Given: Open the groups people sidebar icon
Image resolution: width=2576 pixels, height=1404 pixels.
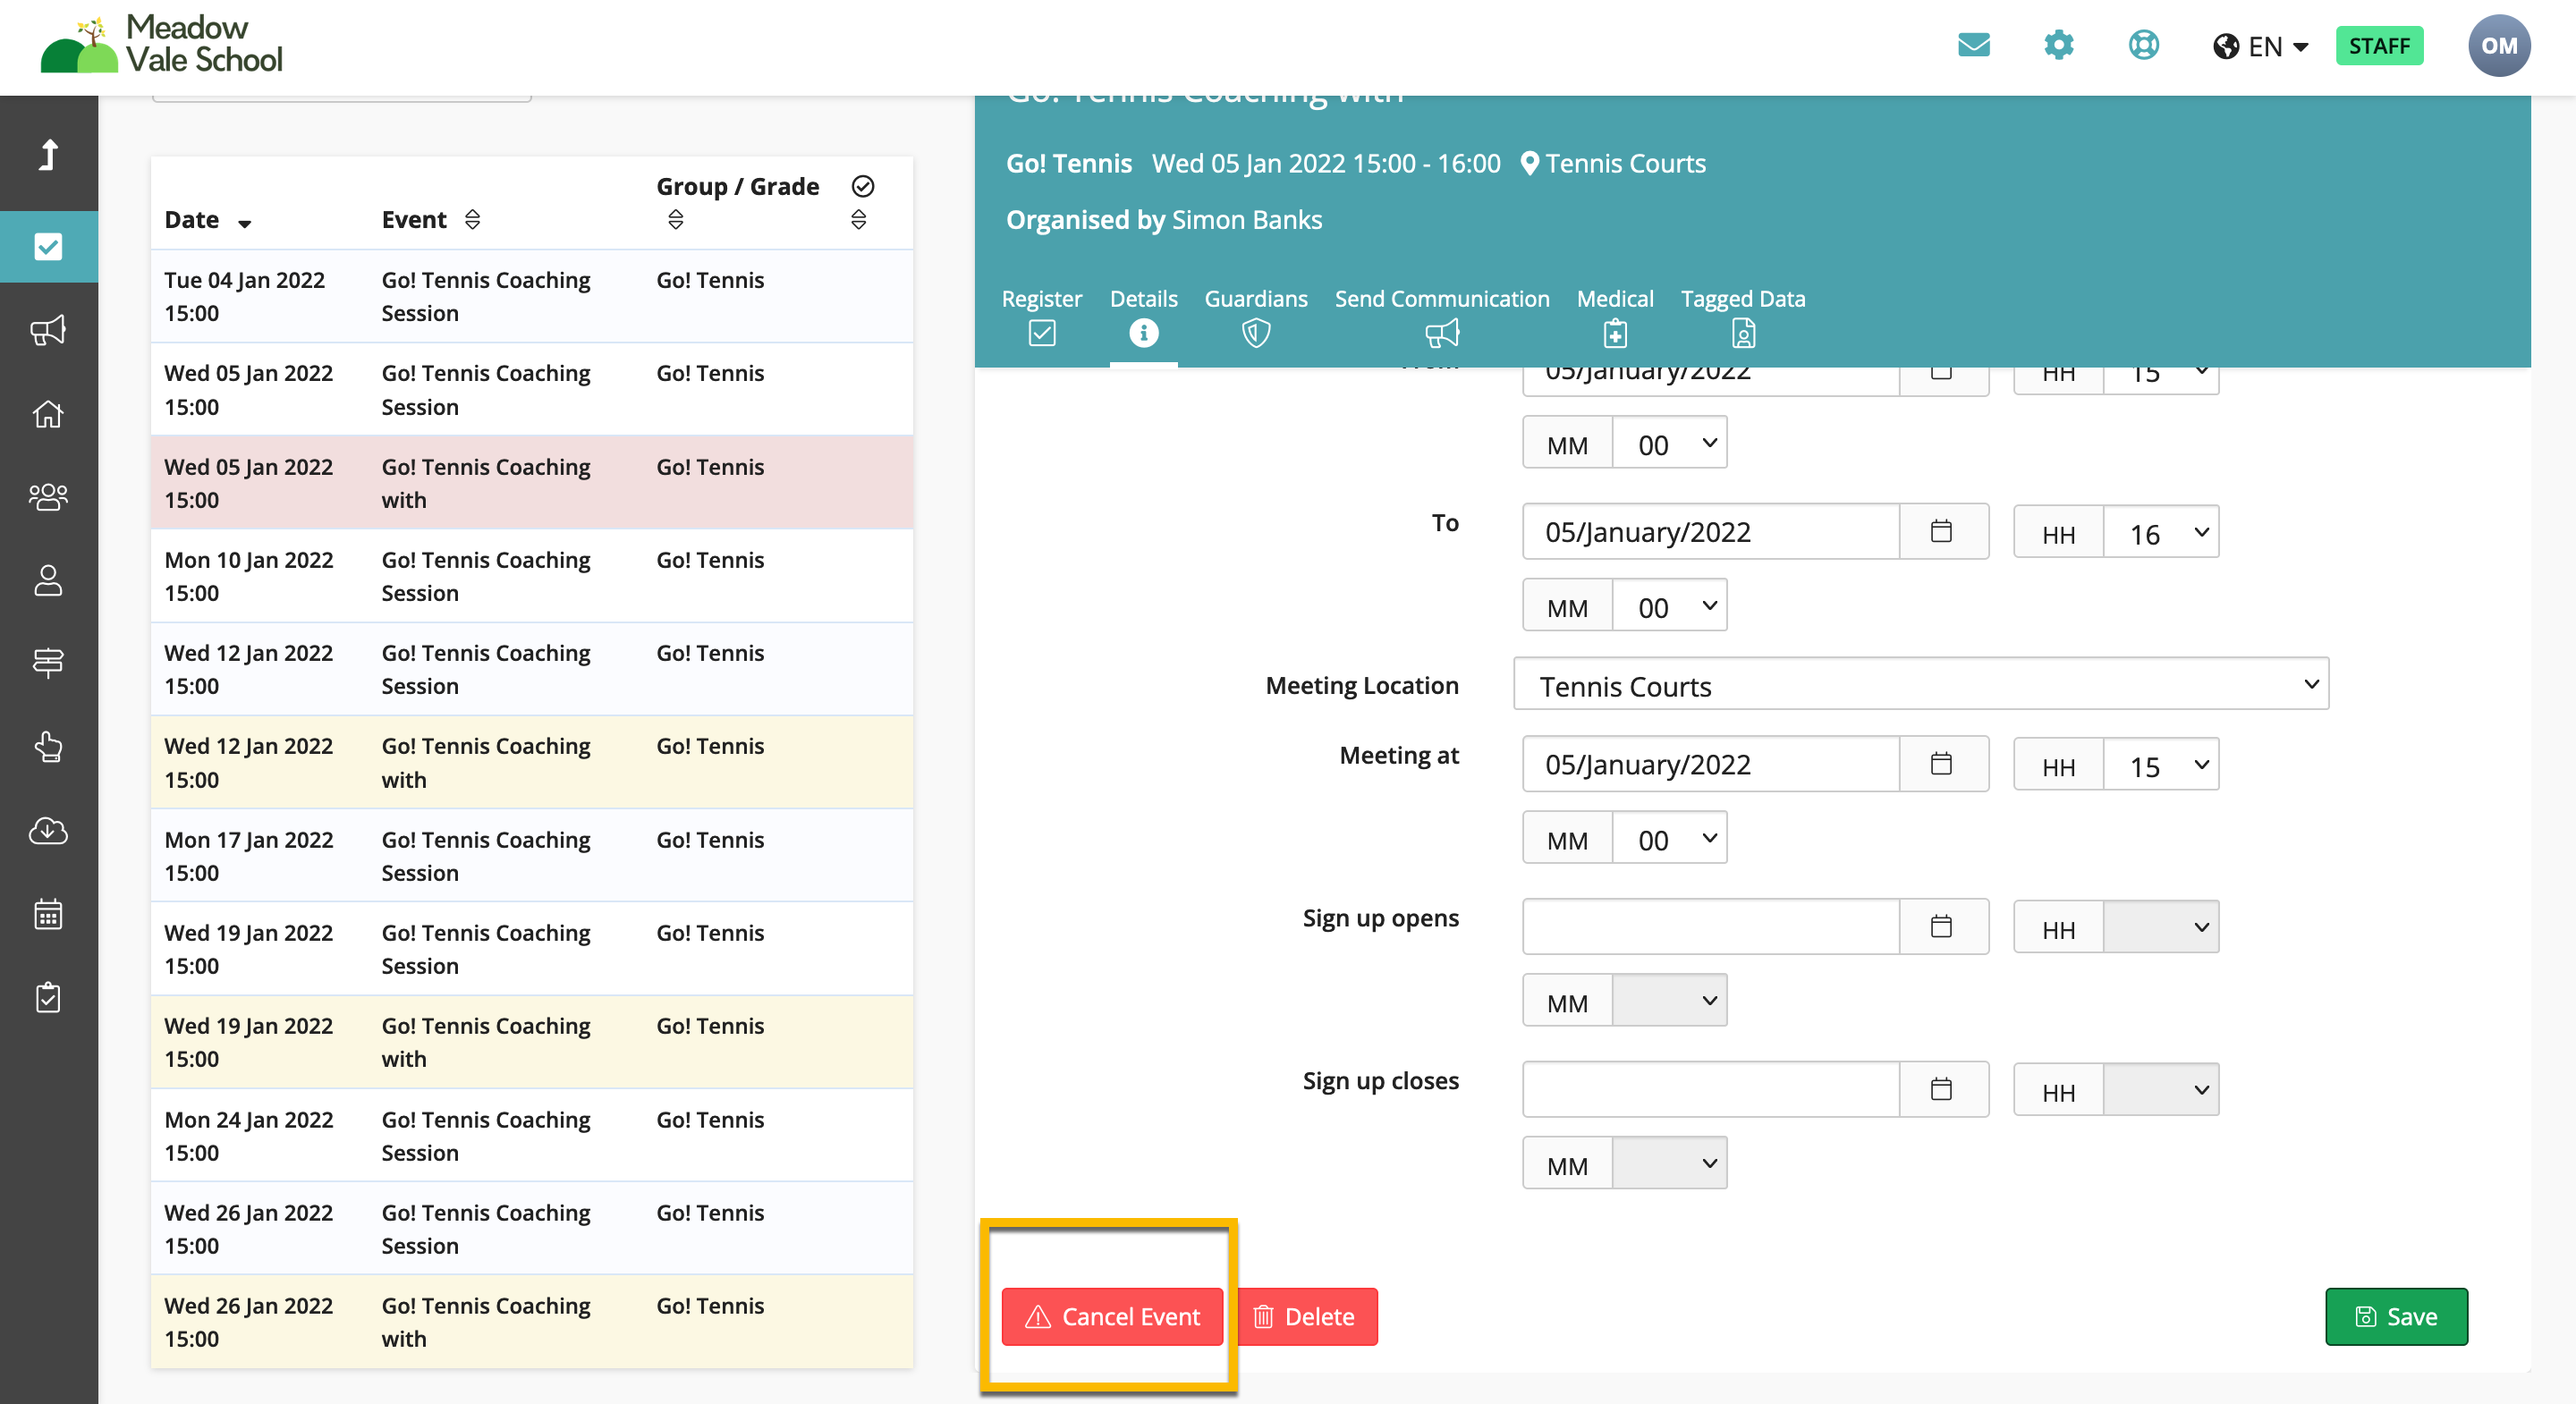Looking at the screenshot, I should pos(48,497).
